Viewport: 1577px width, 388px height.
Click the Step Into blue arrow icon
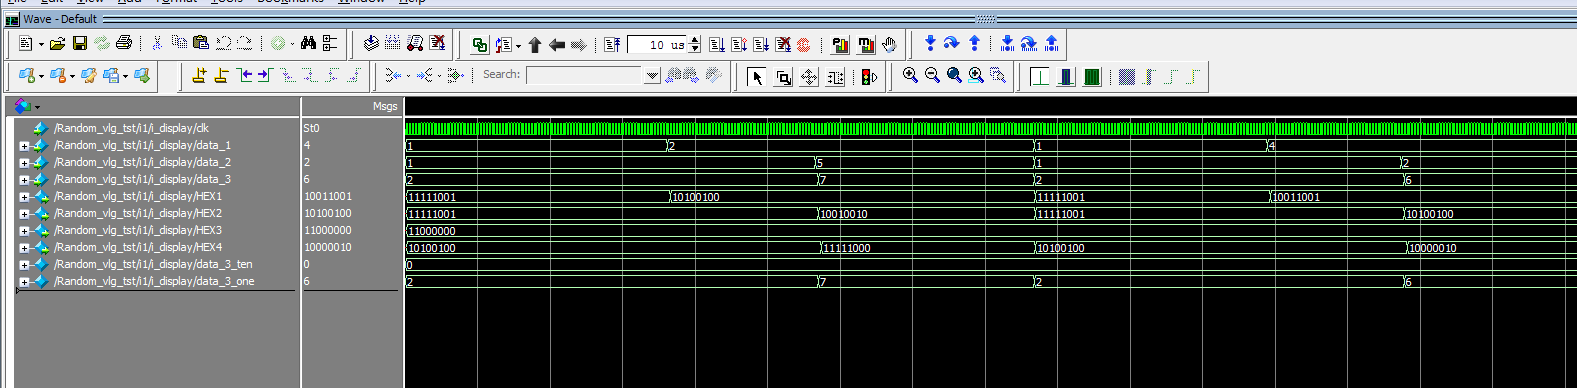pyautogui.click(x=931, y=43)
